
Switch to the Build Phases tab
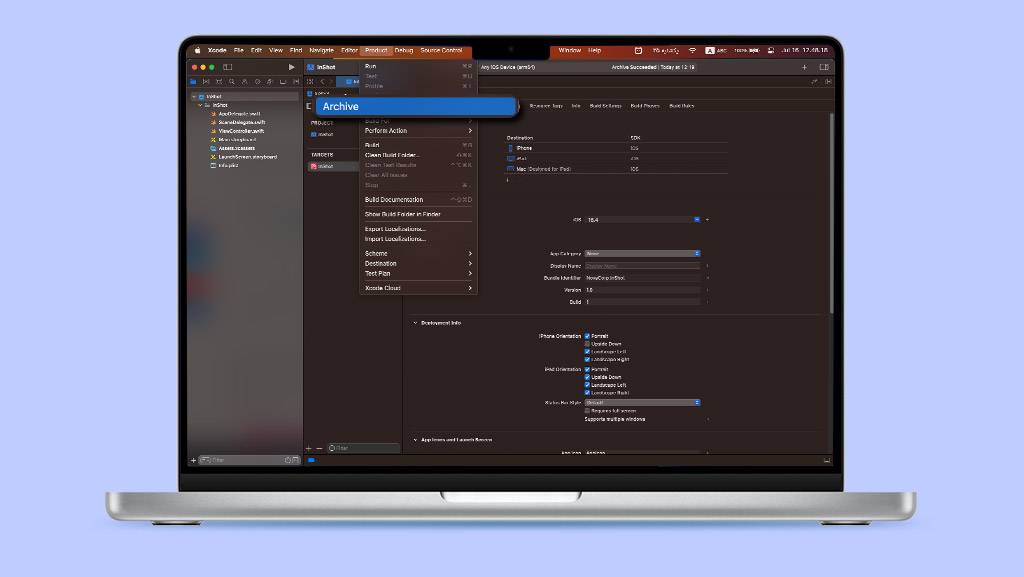click(x=645, y=105)
